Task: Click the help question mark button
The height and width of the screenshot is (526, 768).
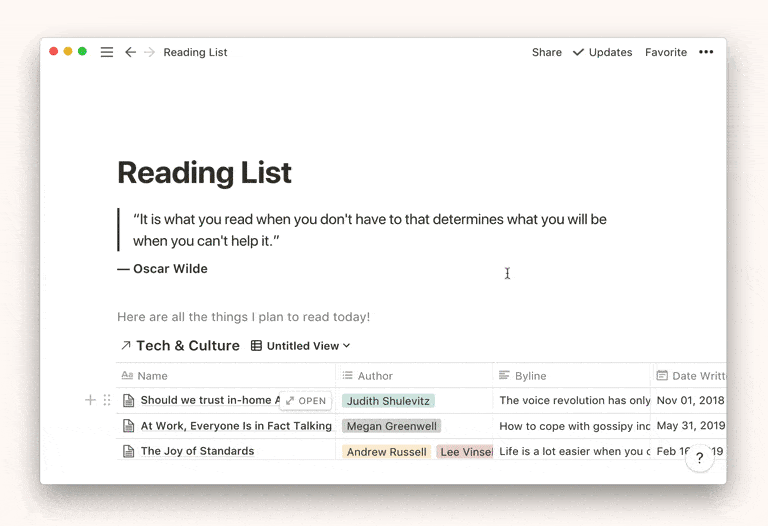Action: pyautogui.click(x=699, y=458)
